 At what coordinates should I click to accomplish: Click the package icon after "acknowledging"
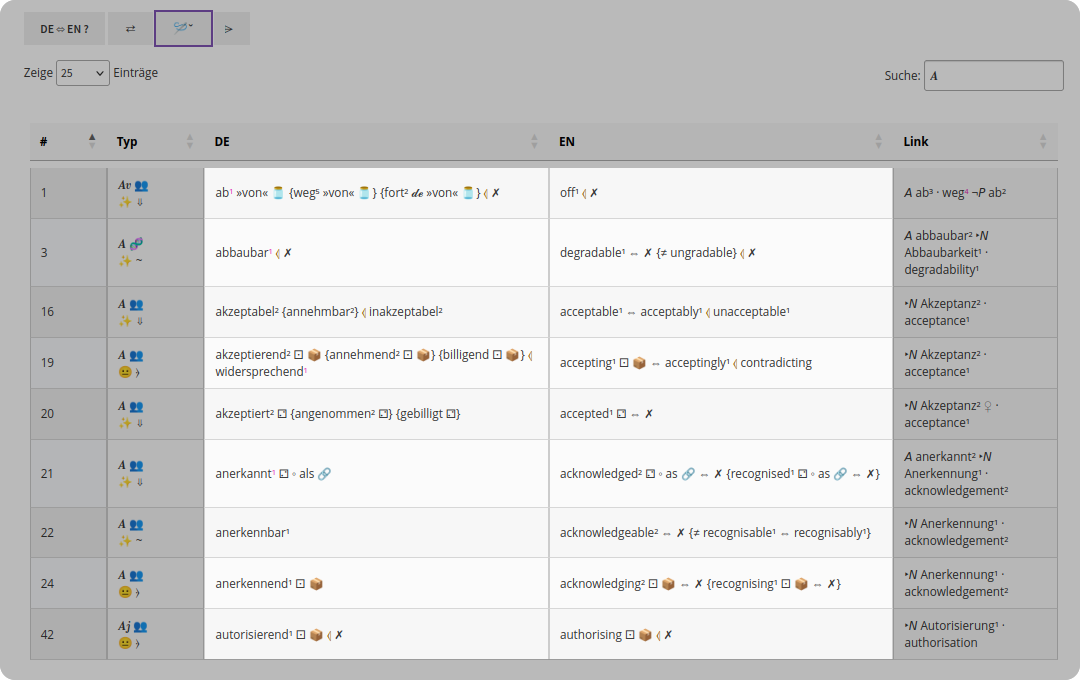click(668, 584)
